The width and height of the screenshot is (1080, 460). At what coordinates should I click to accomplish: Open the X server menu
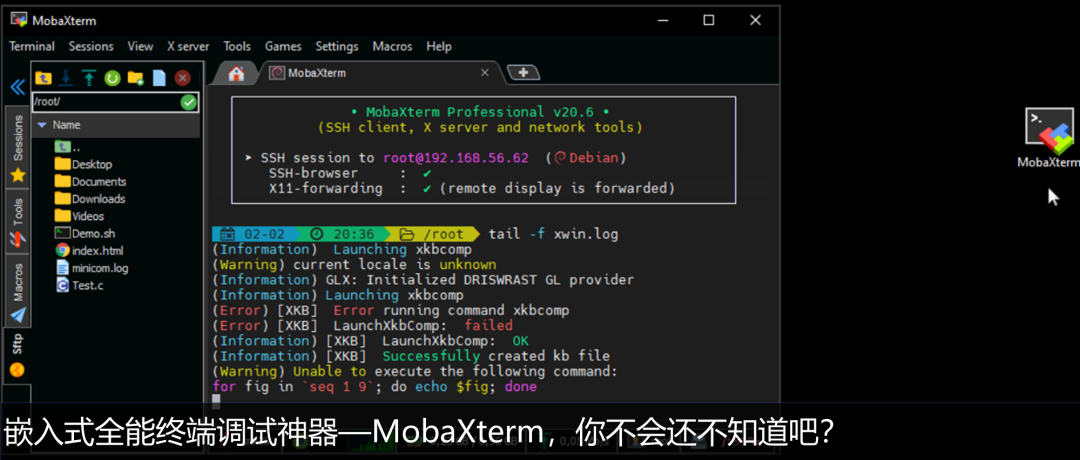tap(188, 46)
